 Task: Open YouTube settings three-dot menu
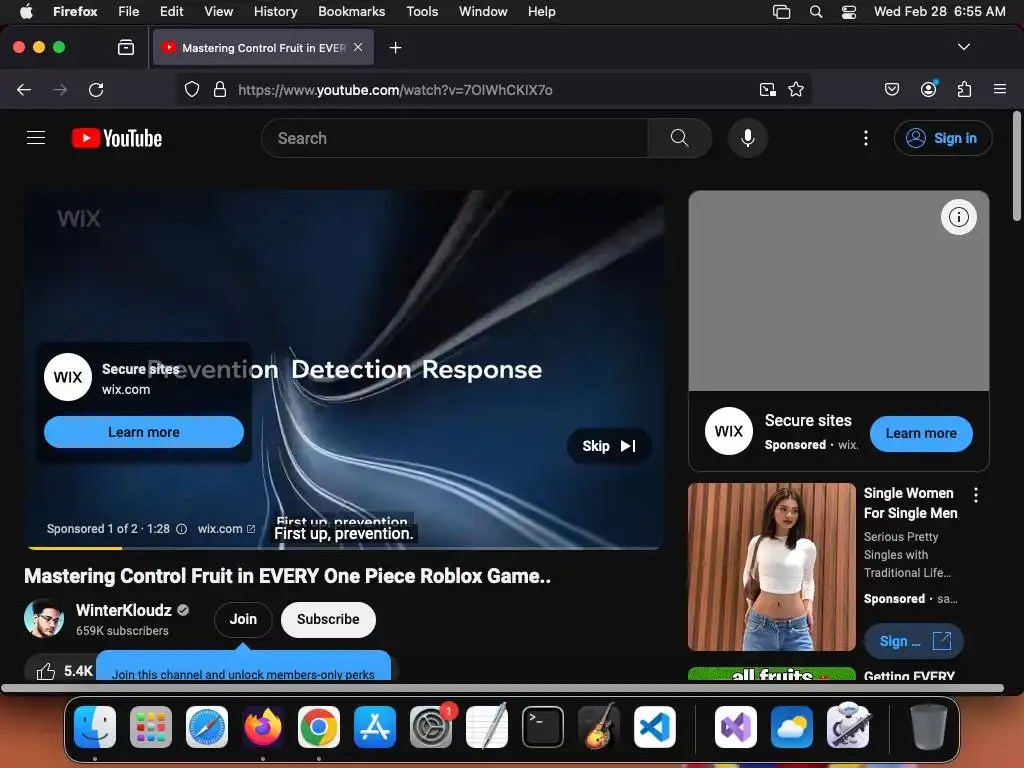coord(866,138)
